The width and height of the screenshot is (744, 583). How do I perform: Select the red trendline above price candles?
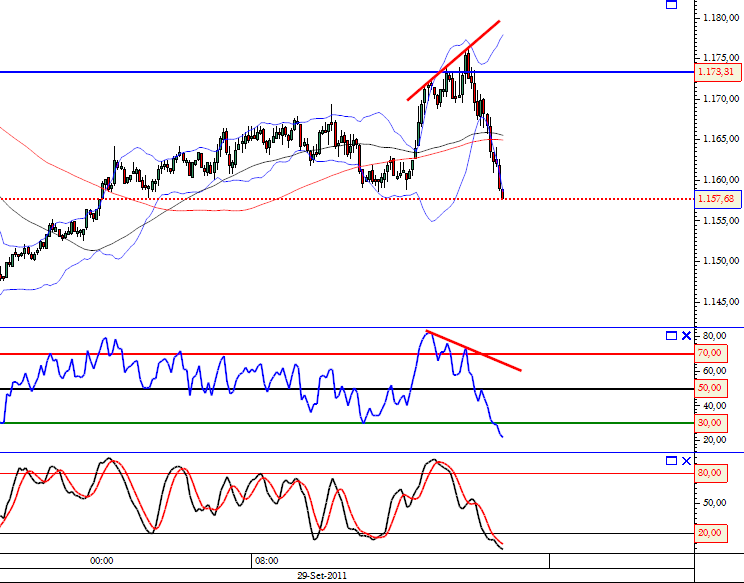(454, 60)
